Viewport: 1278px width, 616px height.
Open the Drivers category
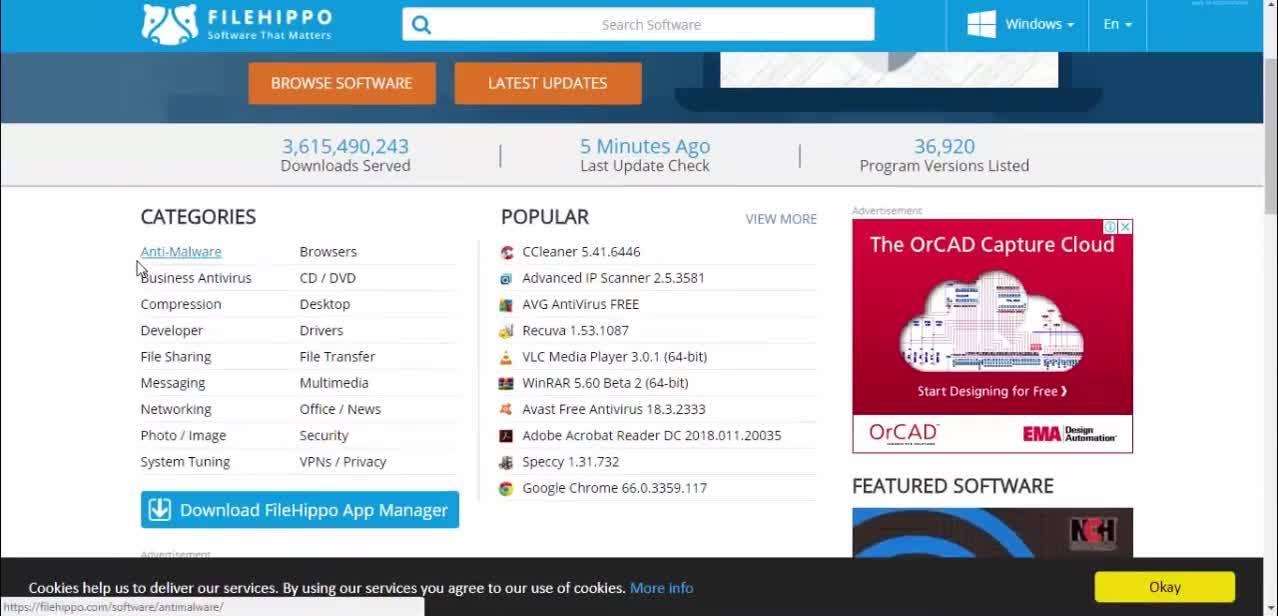pyautogui.click(x=321, y=331)
